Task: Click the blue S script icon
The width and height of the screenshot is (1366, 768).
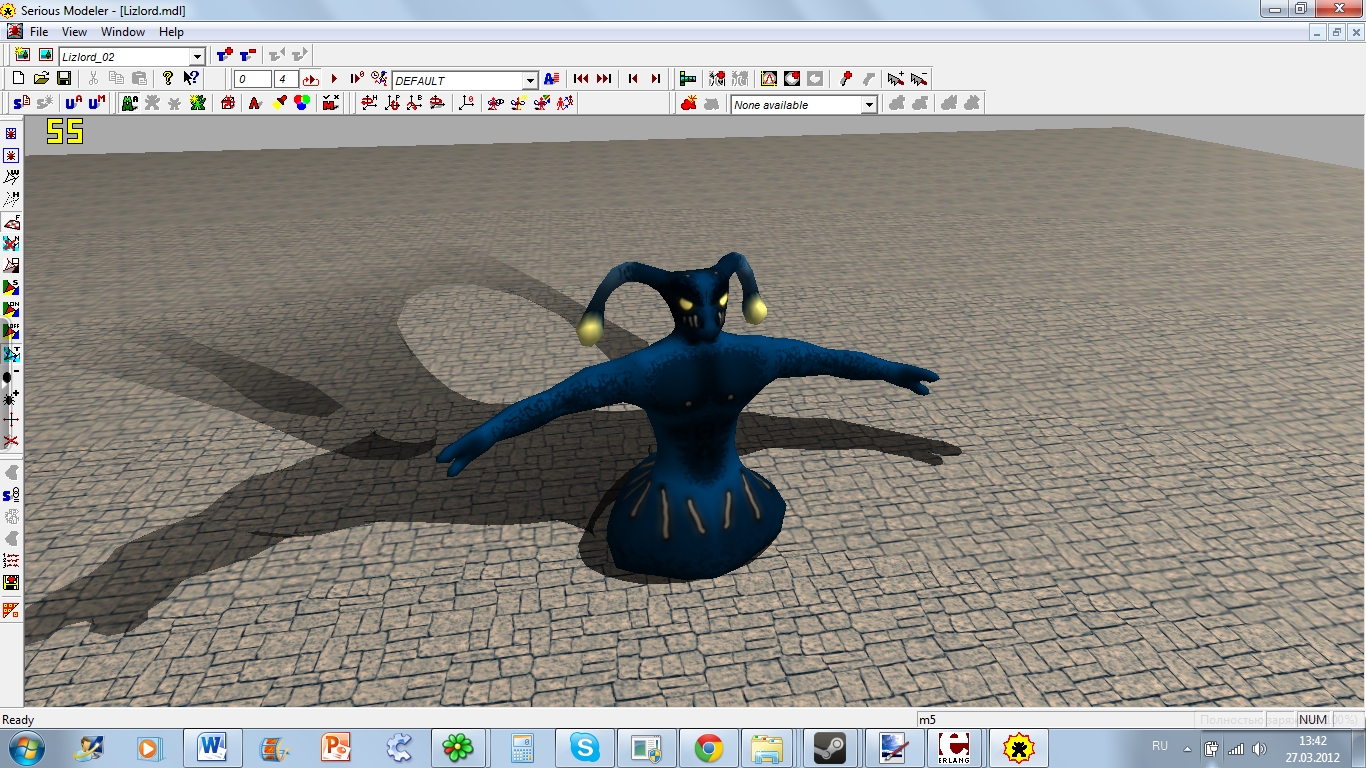Action: click(20, 103)
